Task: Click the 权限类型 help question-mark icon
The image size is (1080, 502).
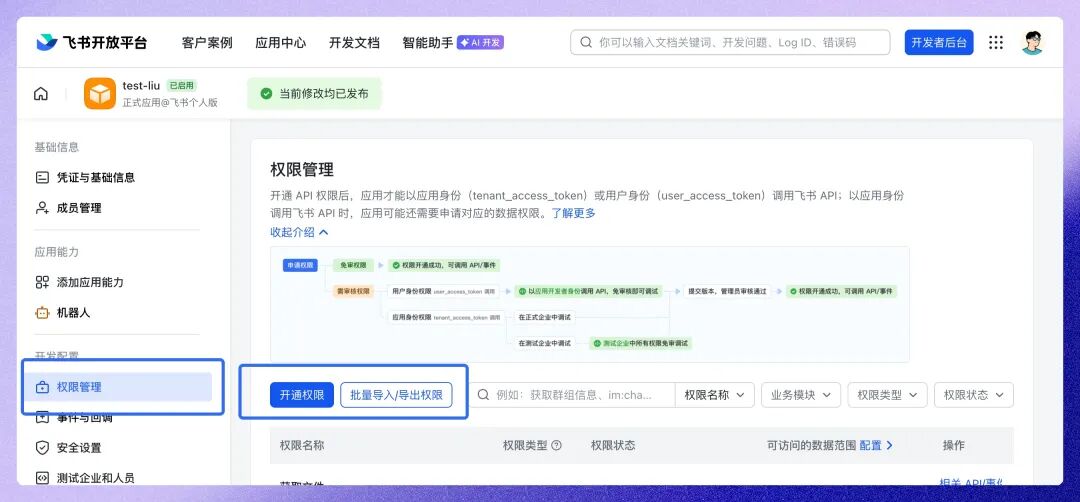Action: coord(557,446)
